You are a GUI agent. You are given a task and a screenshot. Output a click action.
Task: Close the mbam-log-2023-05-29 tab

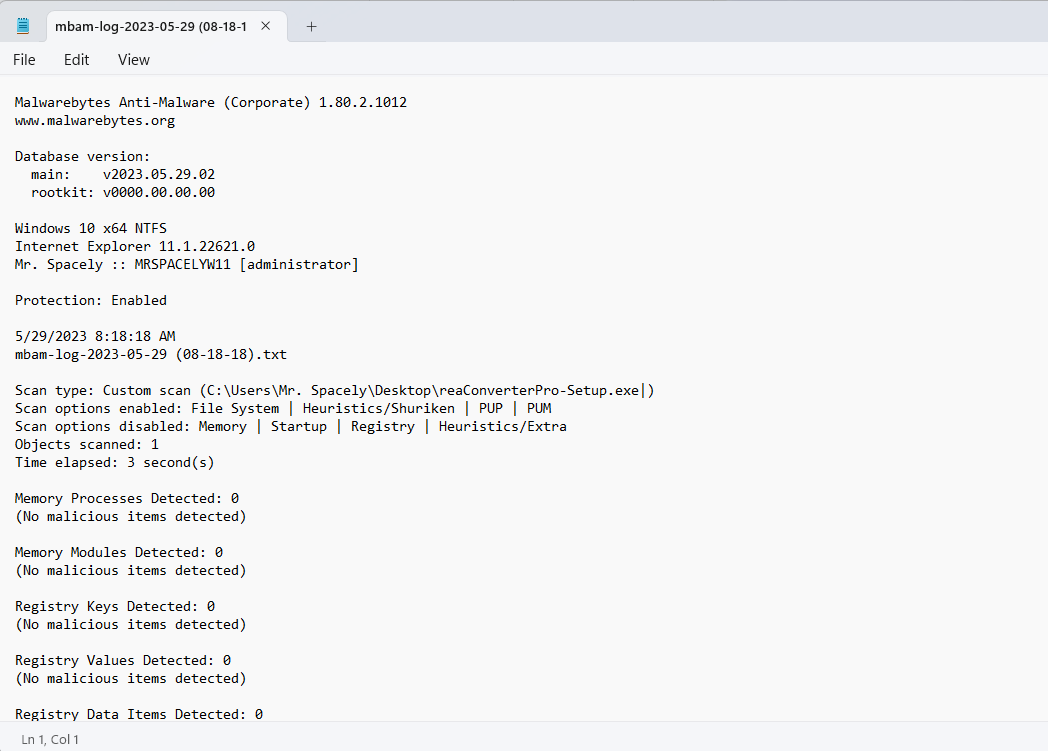coord(265,26)
